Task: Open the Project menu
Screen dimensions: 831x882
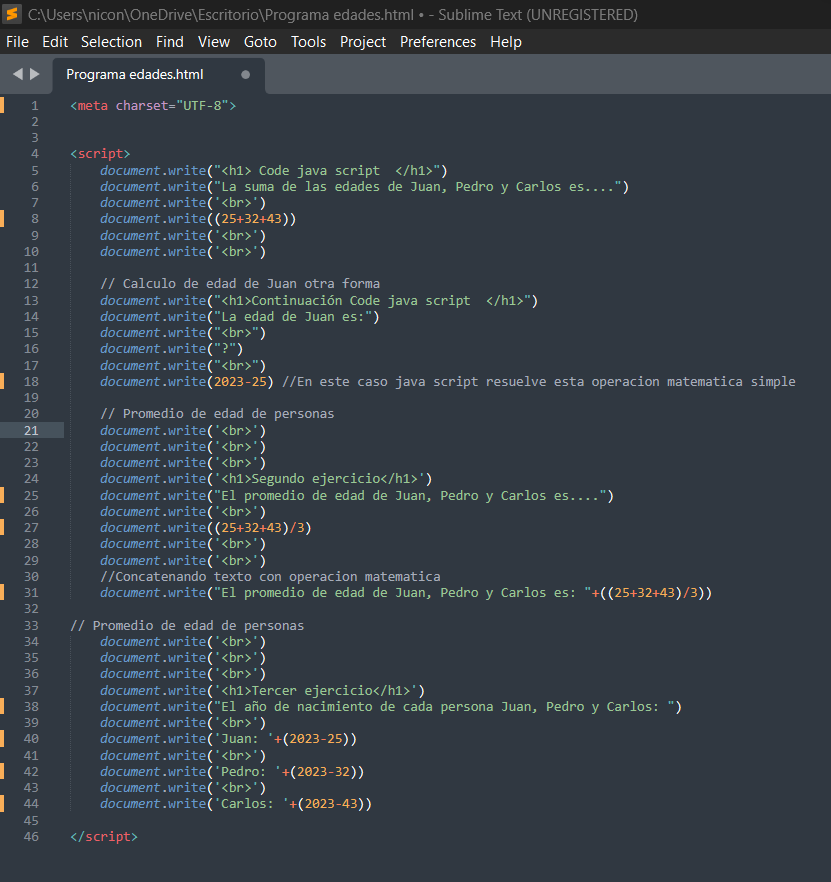Action: tap(363, 42)
